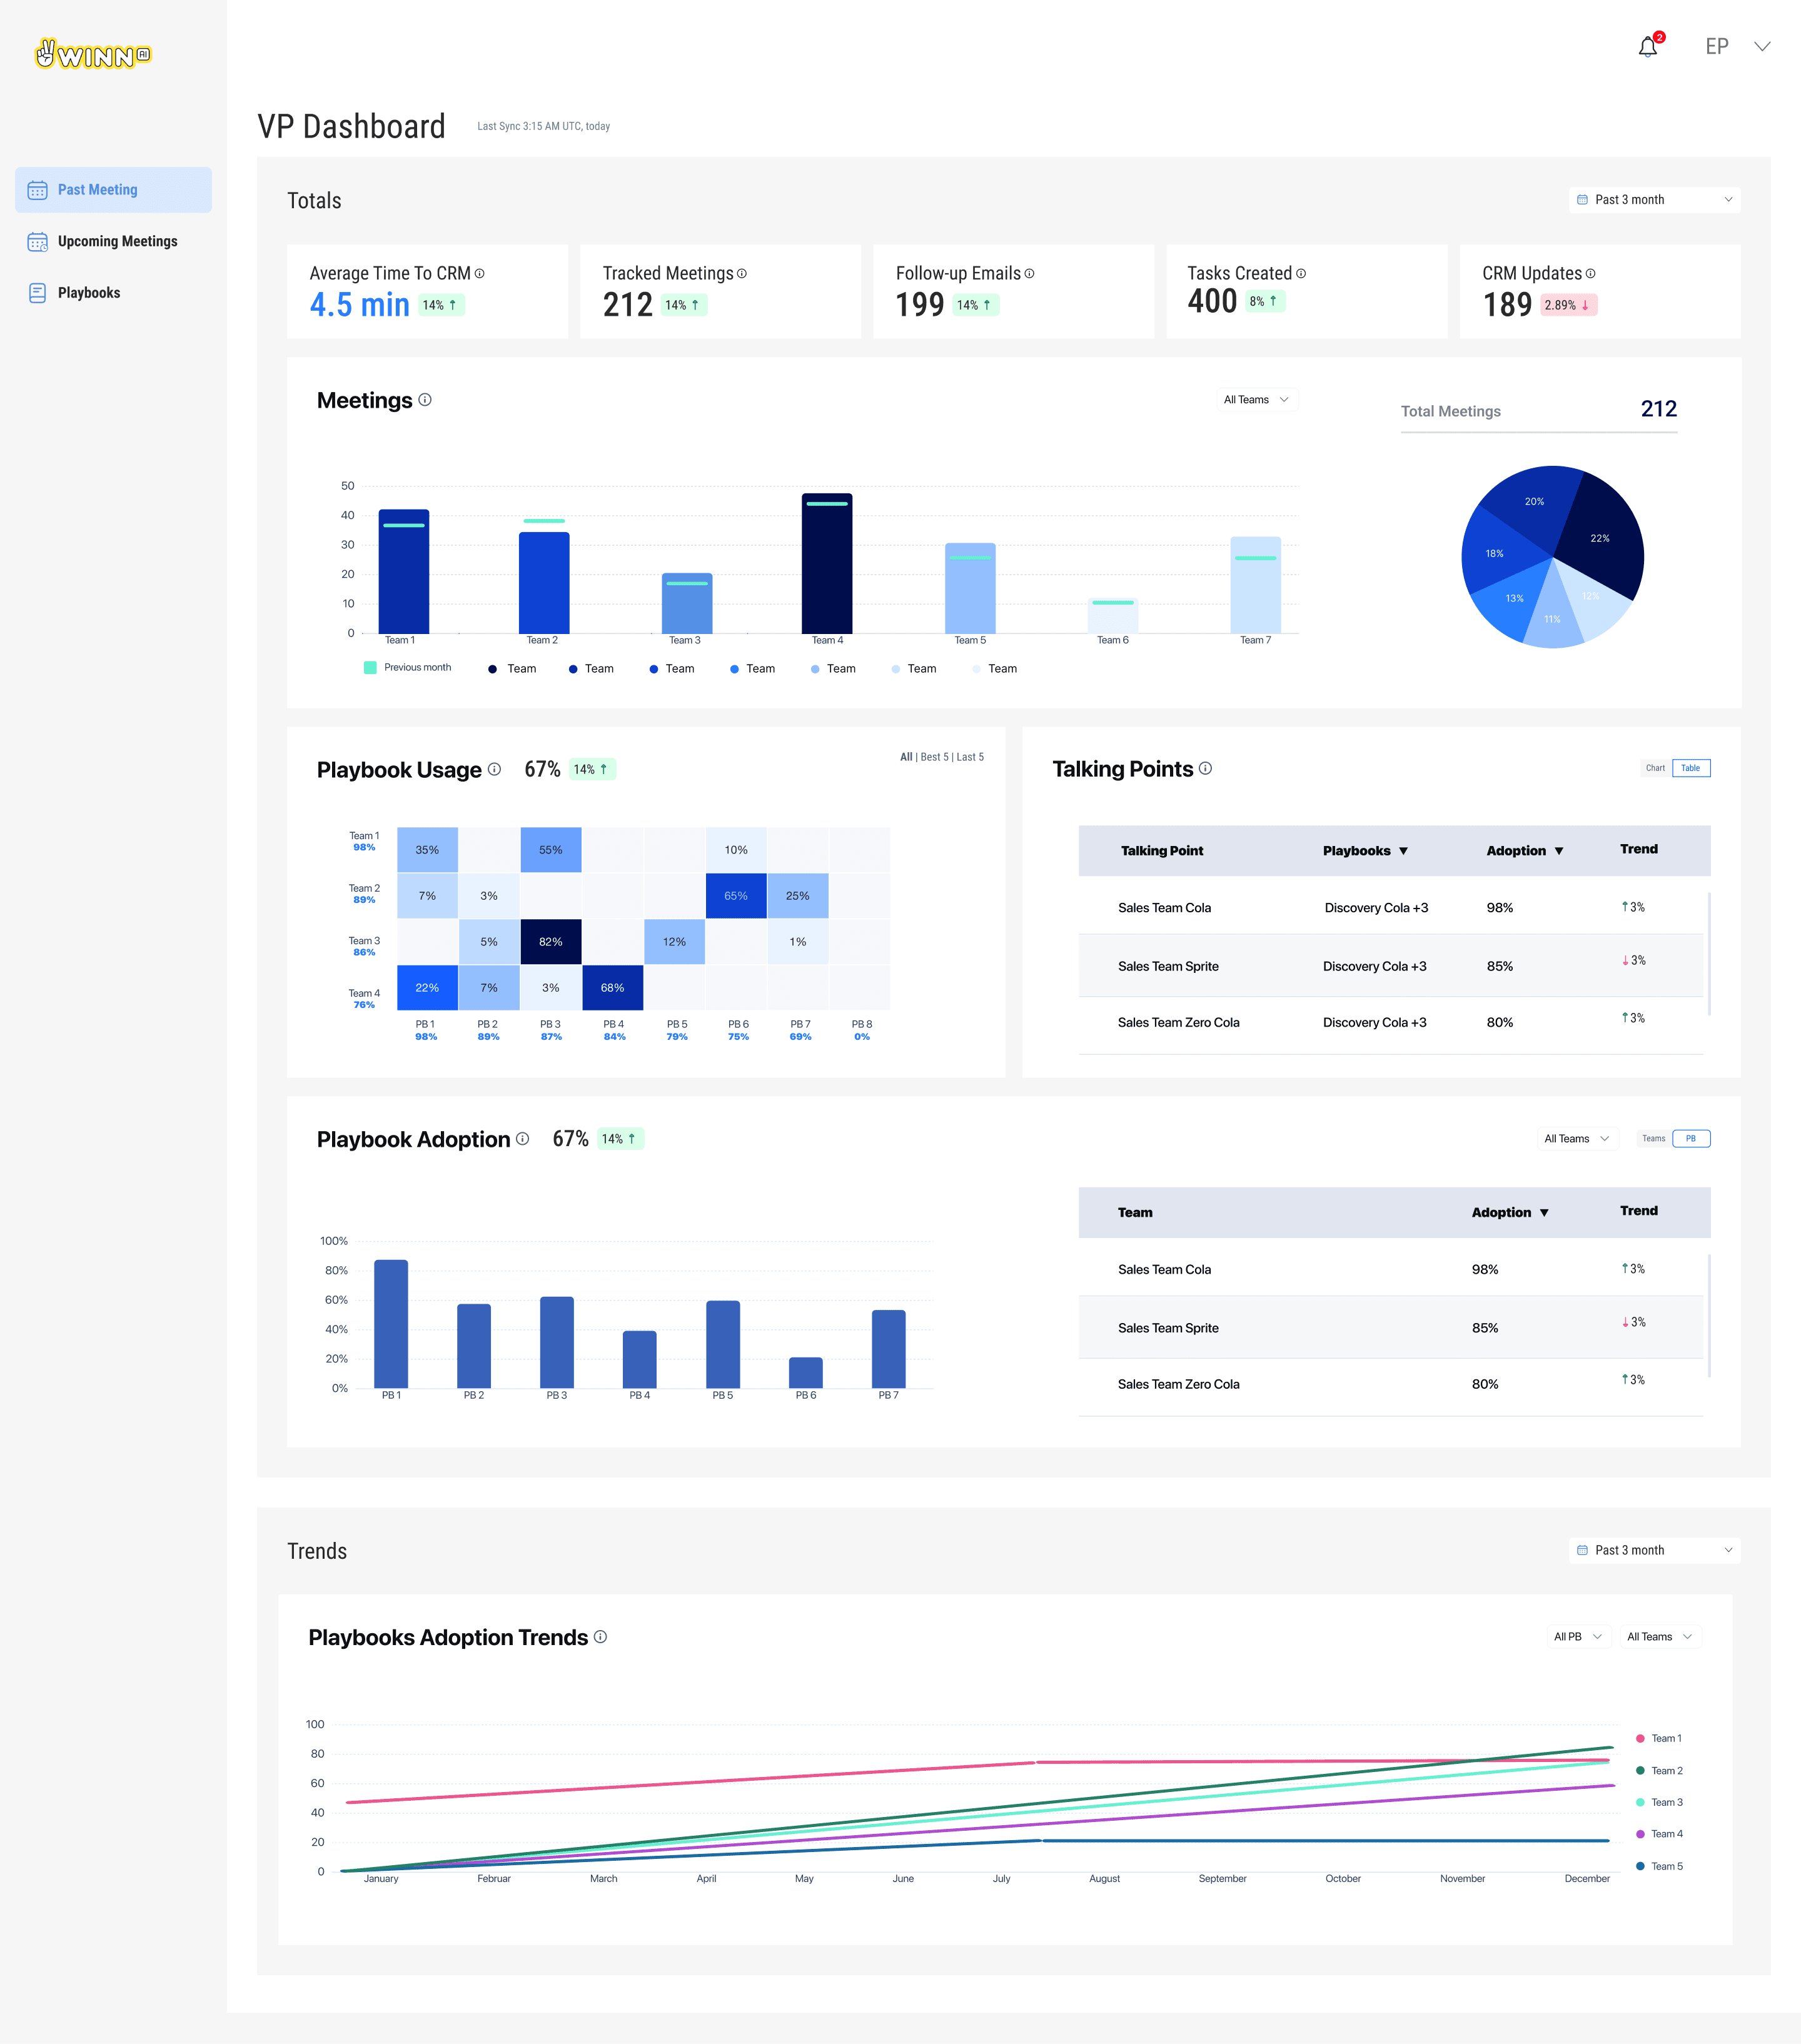Click the WINN.AI logo

click(x=93, y=55)
